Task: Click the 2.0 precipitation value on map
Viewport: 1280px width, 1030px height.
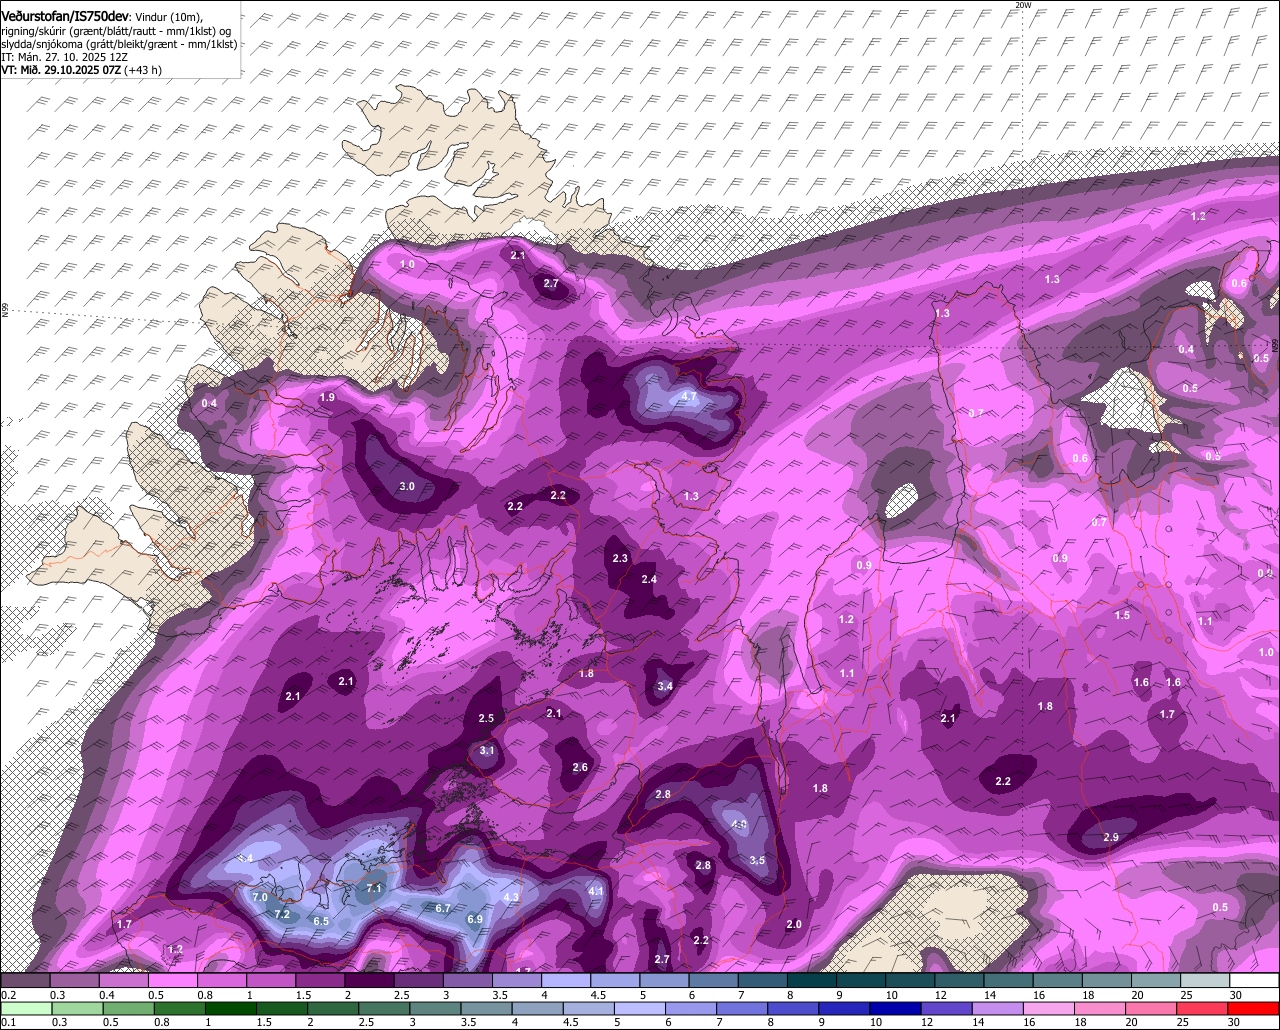Action: coord(794,925)
